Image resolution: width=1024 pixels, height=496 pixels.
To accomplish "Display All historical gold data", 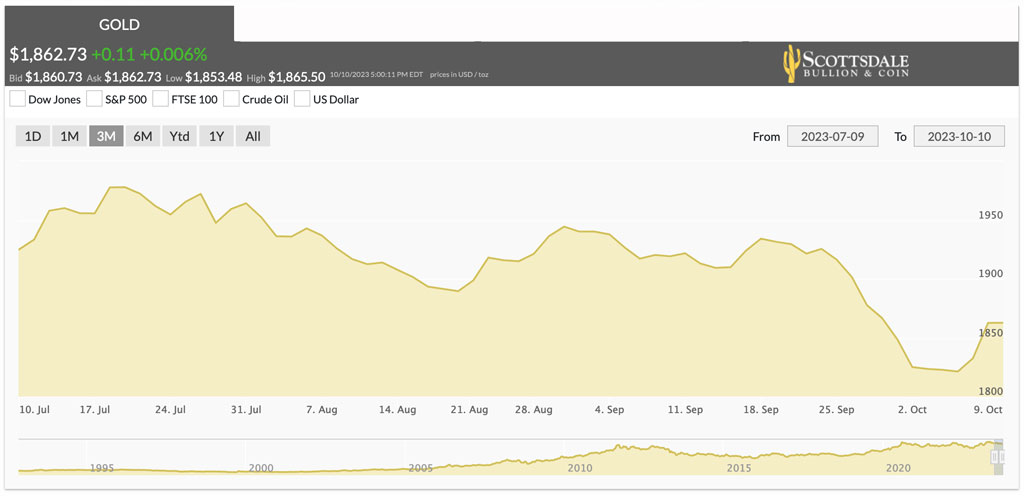I will pos(253,136).
